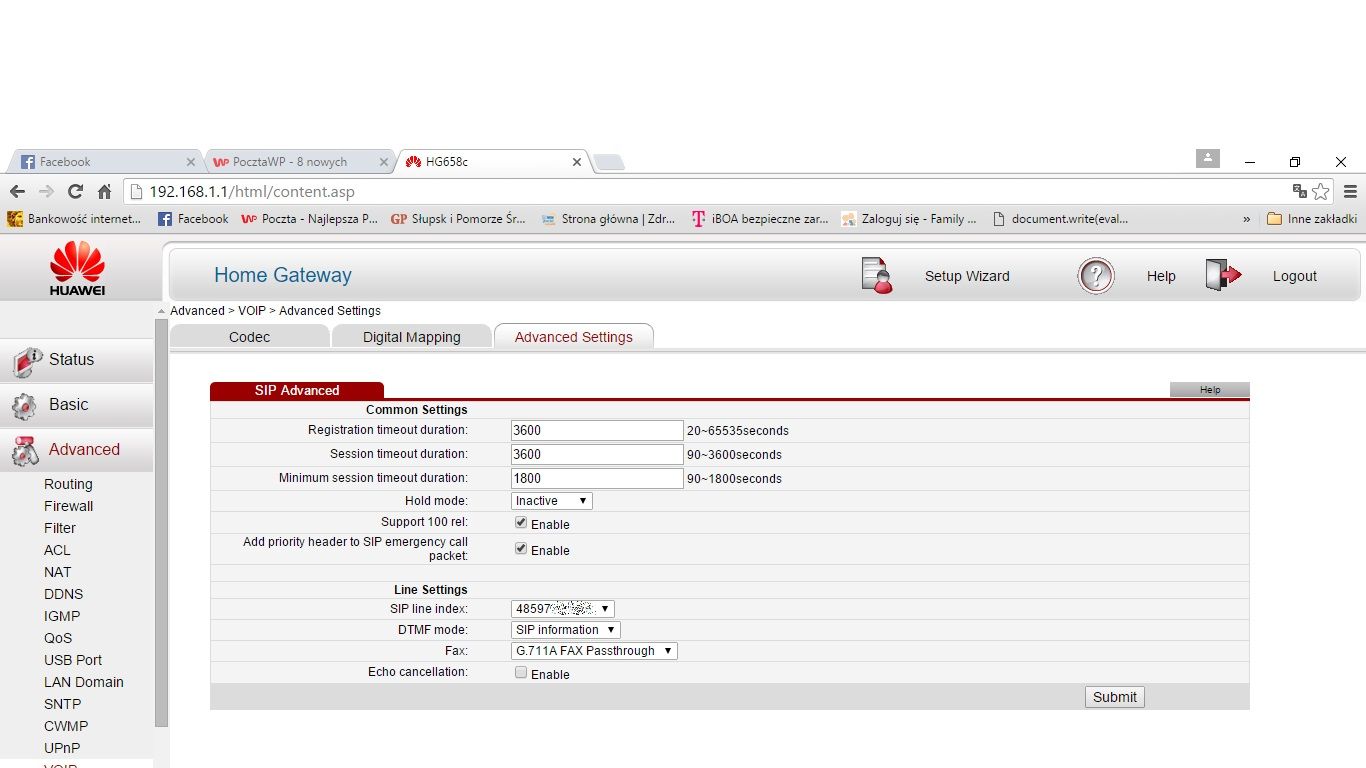Viewport: 1366px width, 768px height.
Task: Click the Advanced toolbox icon
Action: tap(24, 451)
